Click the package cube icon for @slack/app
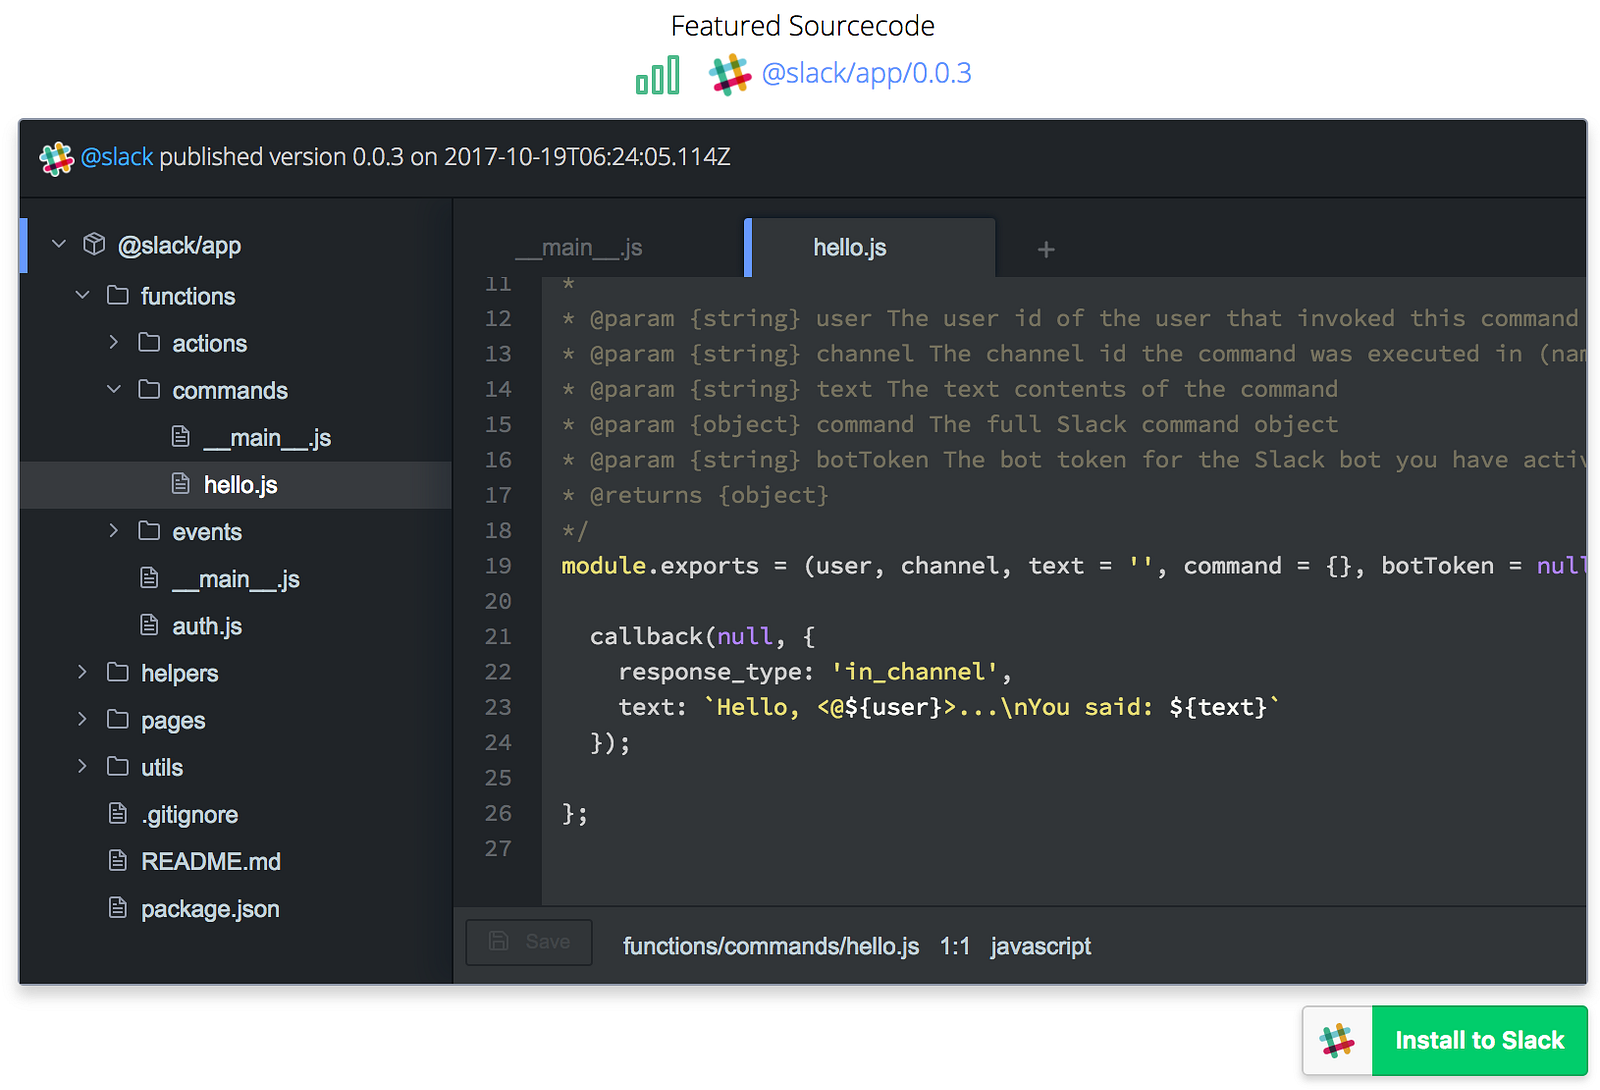This screenshot has width=1600, height=1090. tap(94, 244)
